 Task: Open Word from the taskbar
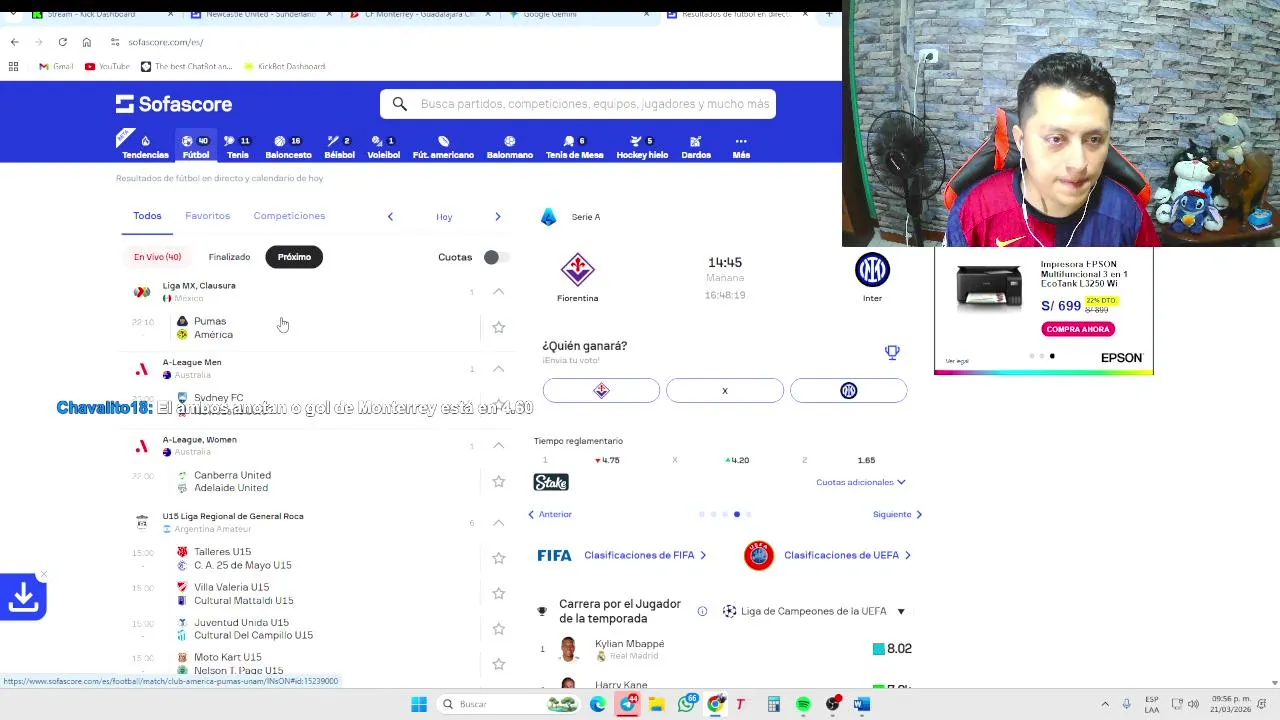pos(861,704)
